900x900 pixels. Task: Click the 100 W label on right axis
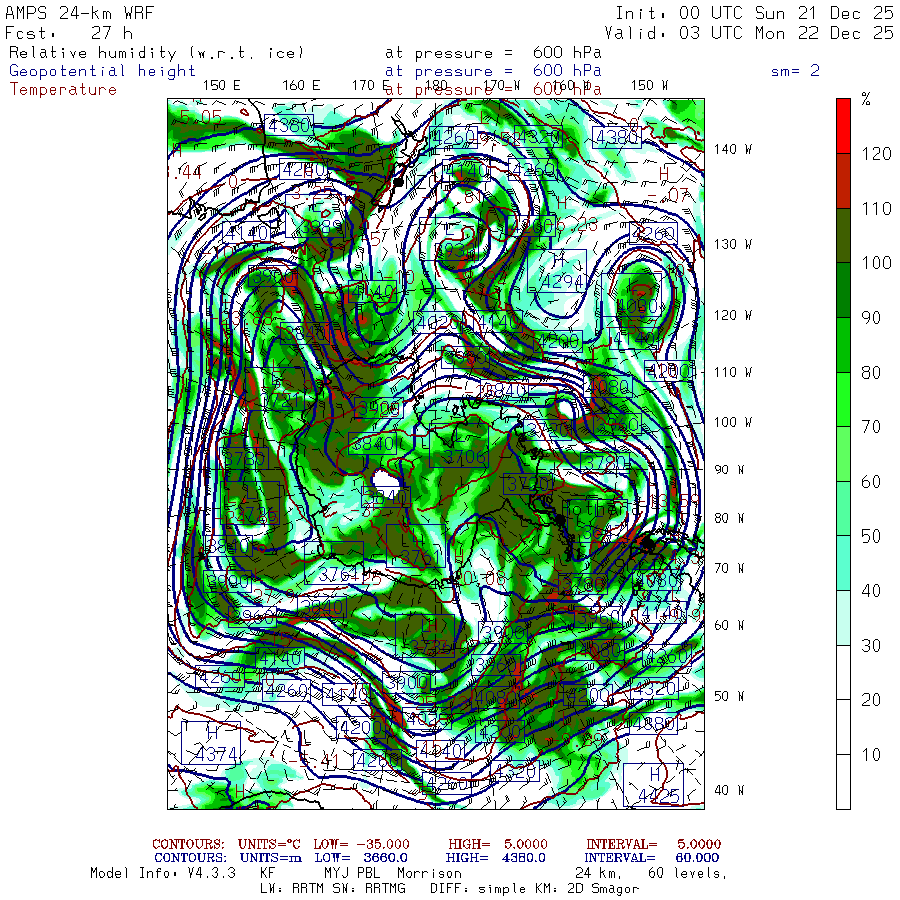(732, 422)
